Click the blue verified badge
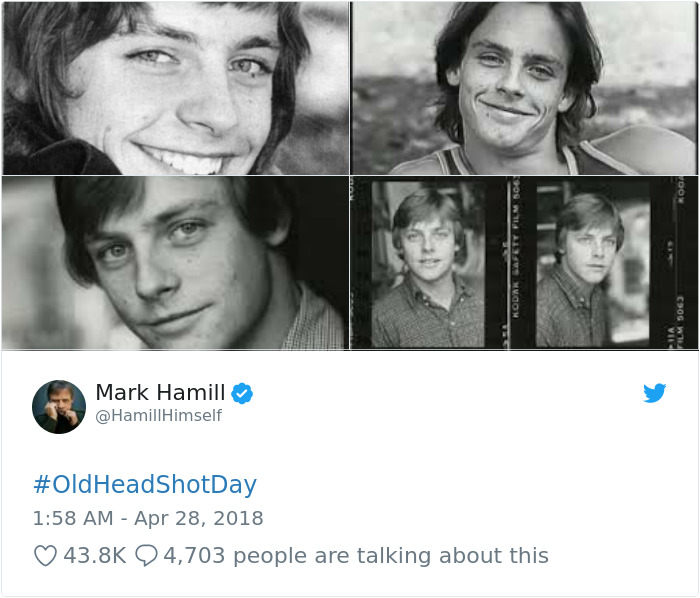The height and width of the screenshot is (598, 700). click(x=242, y=393)
